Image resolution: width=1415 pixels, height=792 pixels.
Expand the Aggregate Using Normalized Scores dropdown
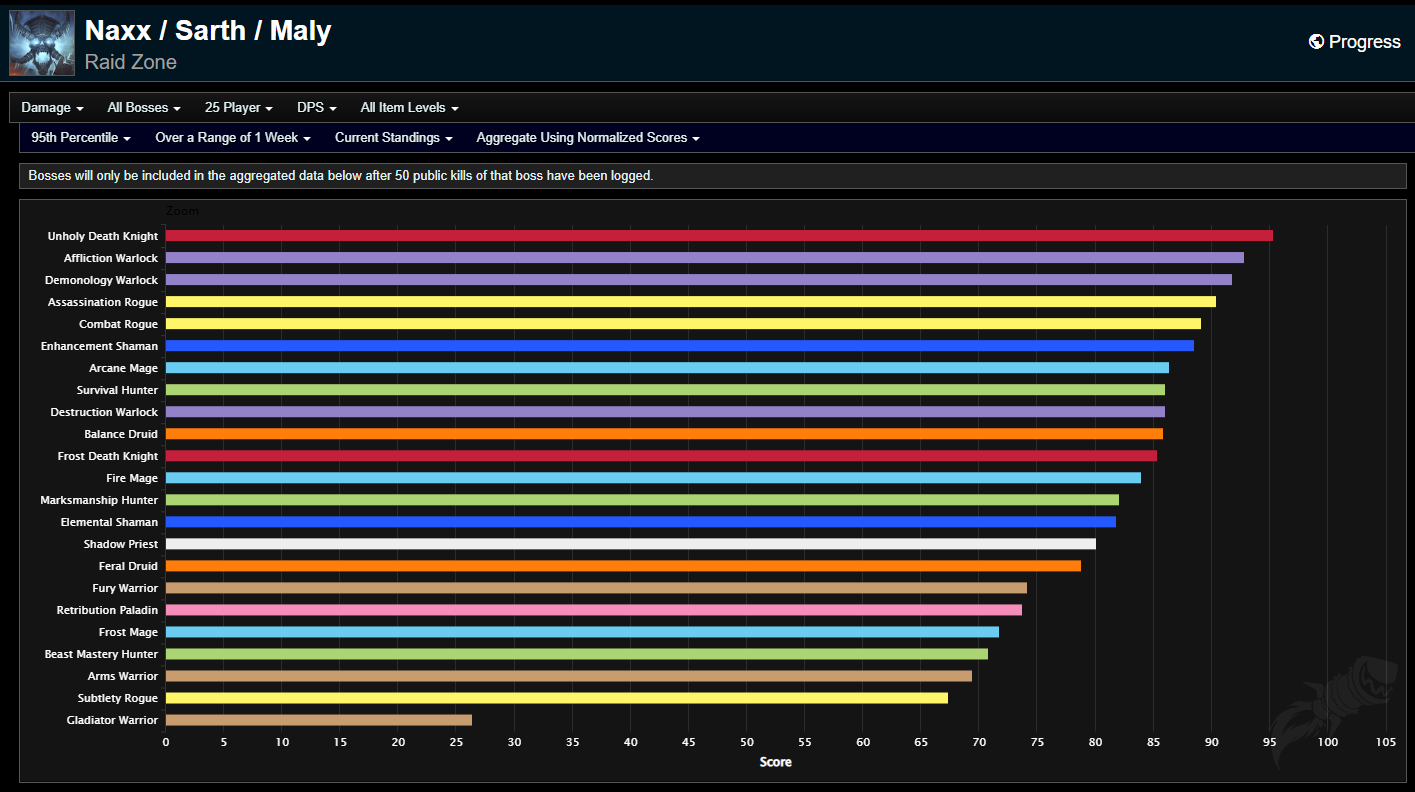tap(587, 138)
